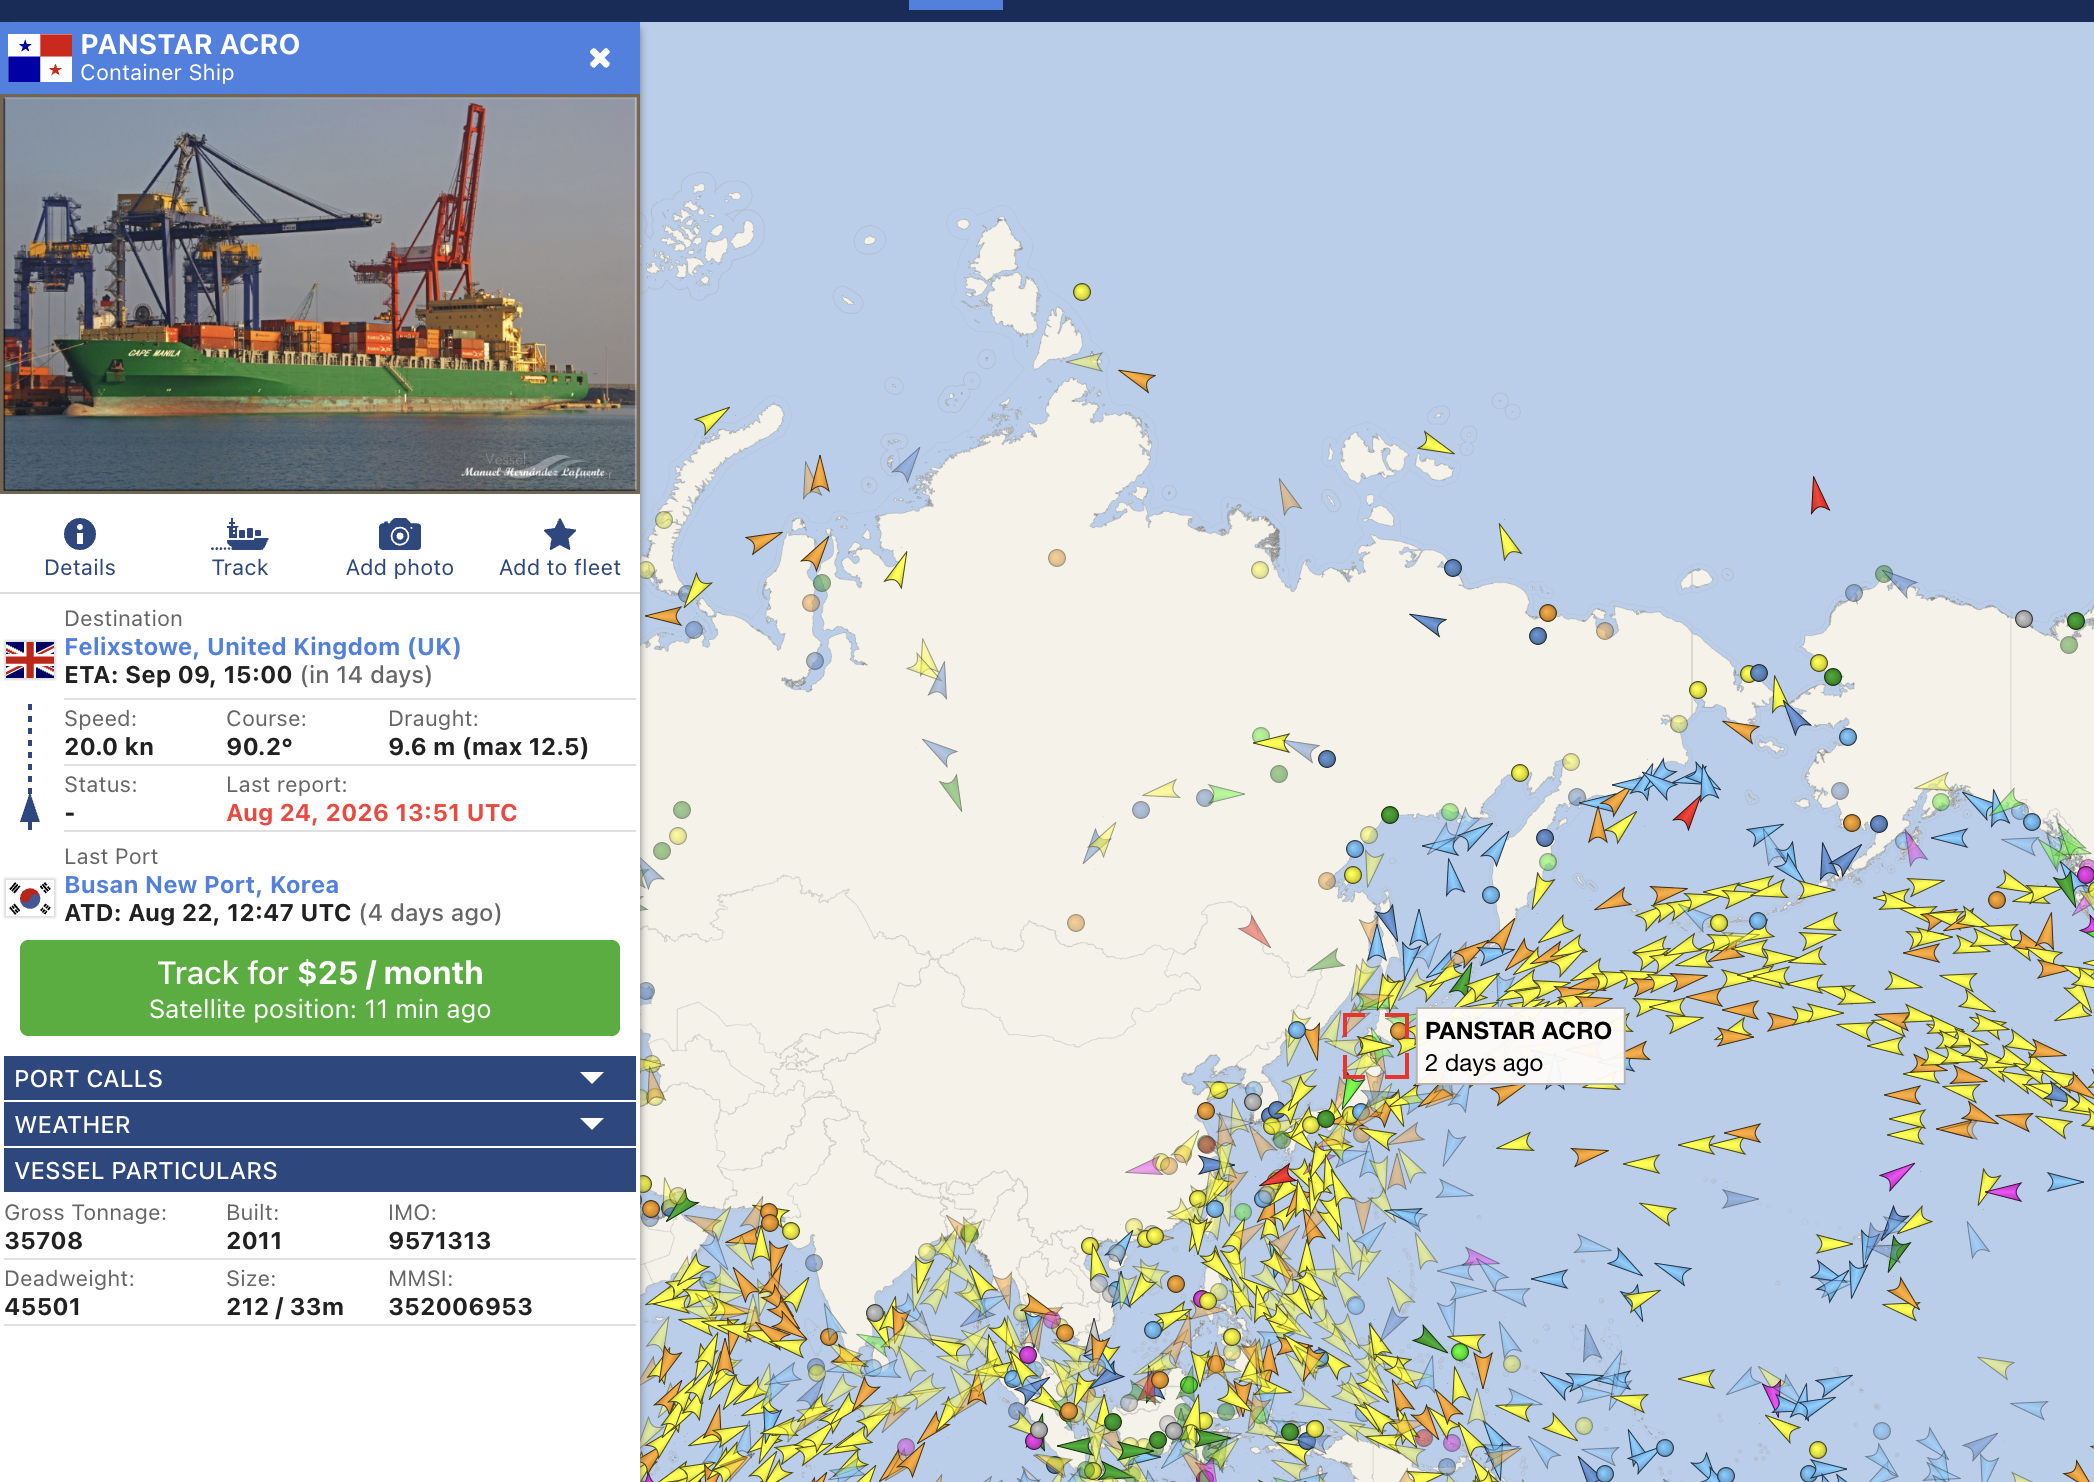Click the ATD Aug 22, 12:47 UTC text
The image size is (2094, 1482).
coord(208,913)
